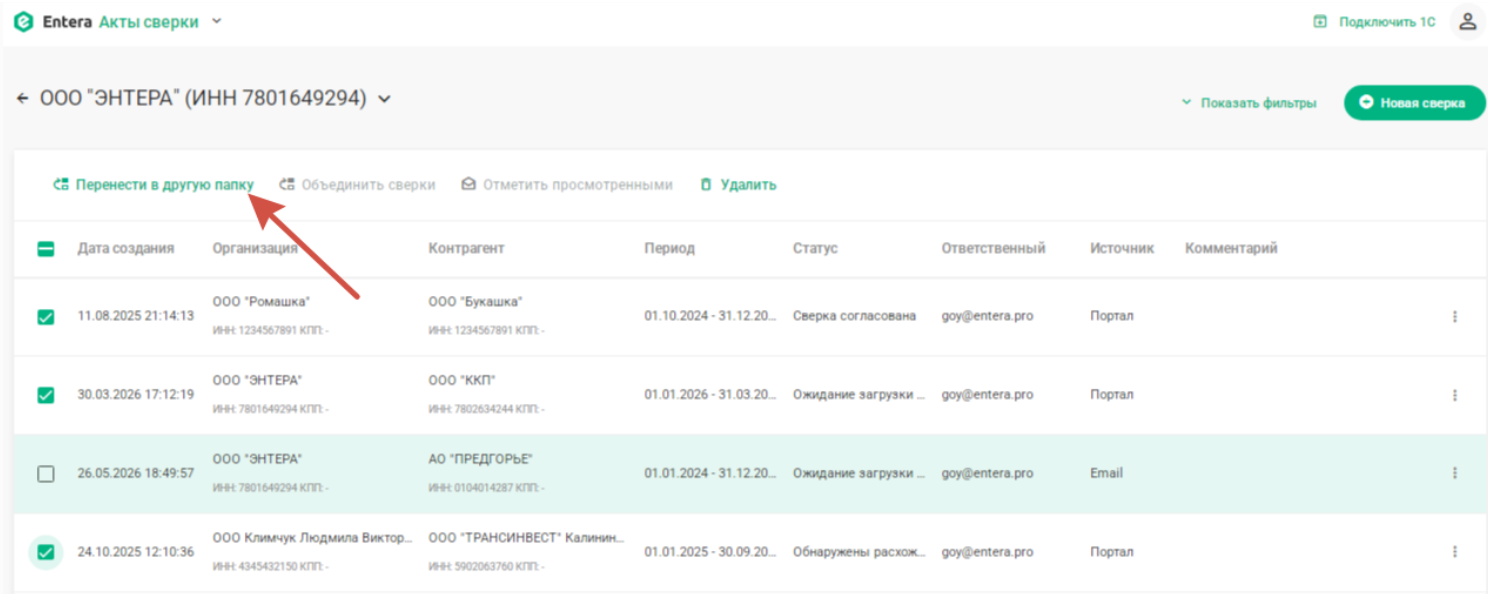
Task: Uncheck the ООО "Ромашка" row checkbox
Action: click(x=46, y=317)
